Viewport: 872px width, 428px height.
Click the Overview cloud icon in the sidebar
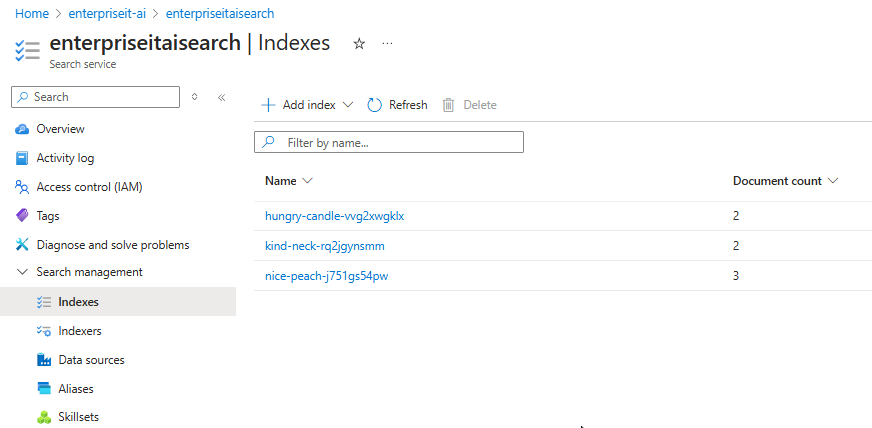coord(22,129)
